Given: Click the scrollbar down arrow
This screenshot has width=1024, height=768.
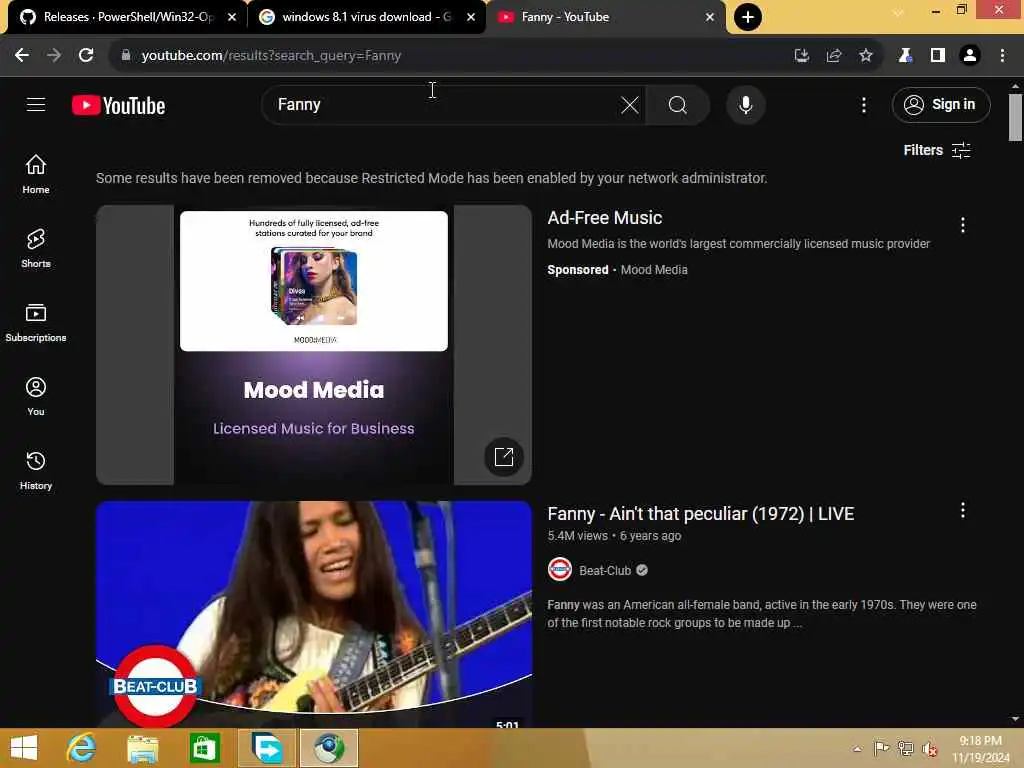Looking at the screenshot, I should [1015, 719].
